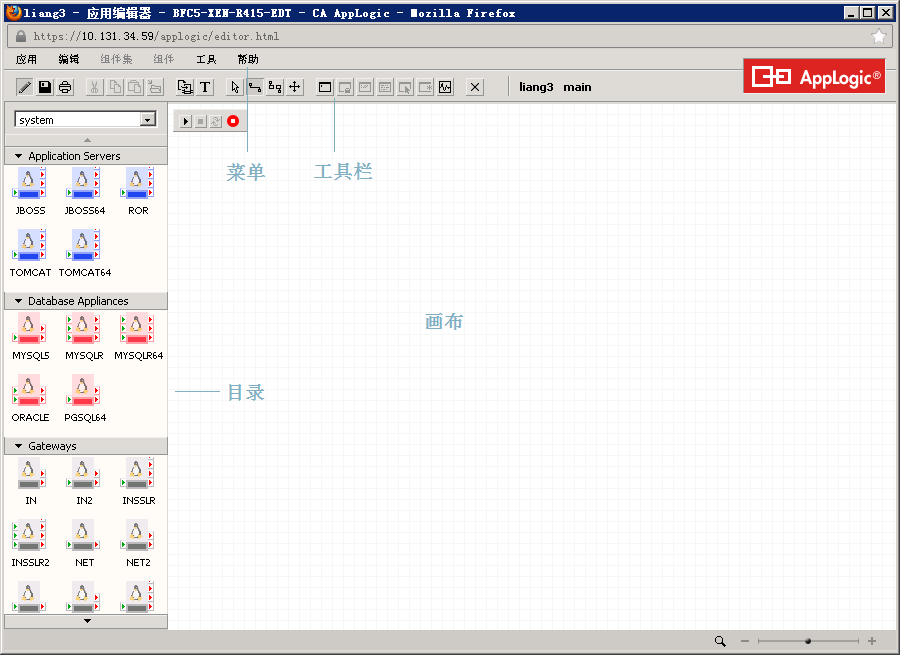Click the pencil edit toolbar icon
Screen dimensions: 901x655
click(x=24, y=87)
